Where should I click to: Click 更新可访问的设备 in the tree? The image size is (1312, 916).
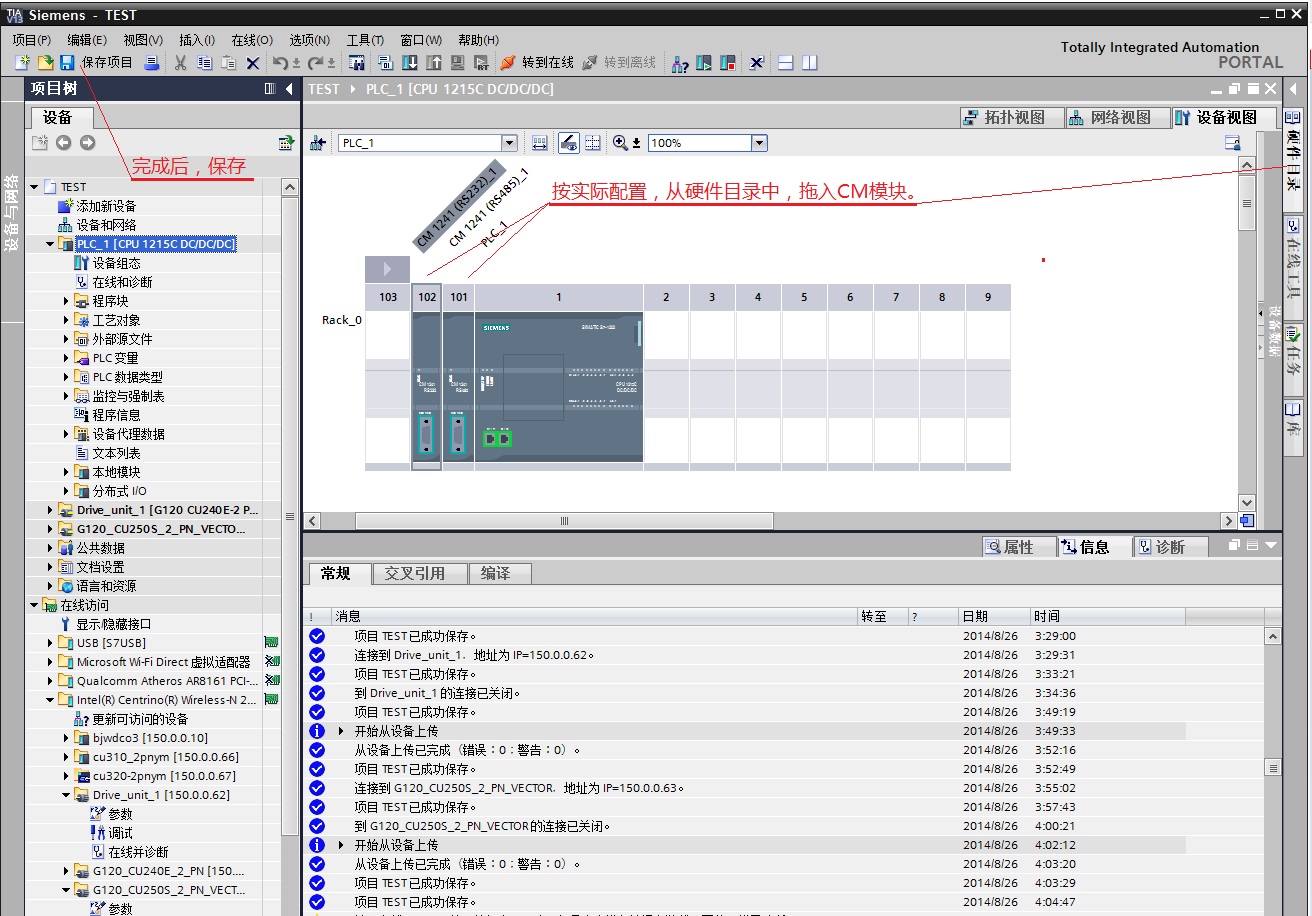click(140, 719)
